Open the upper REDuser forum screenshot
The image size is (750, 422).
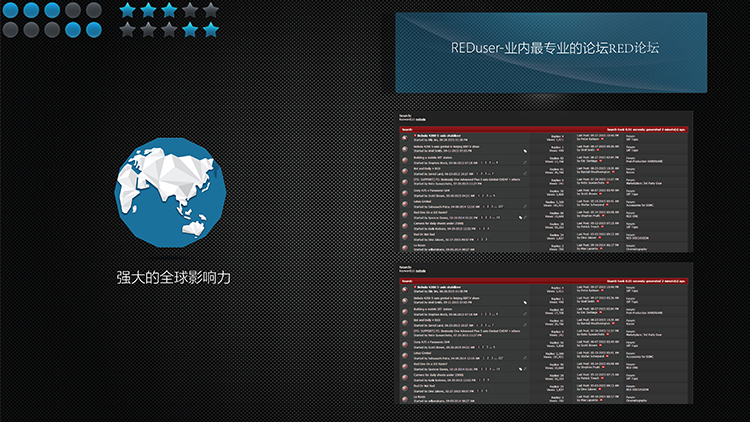(x=544, y=182)
